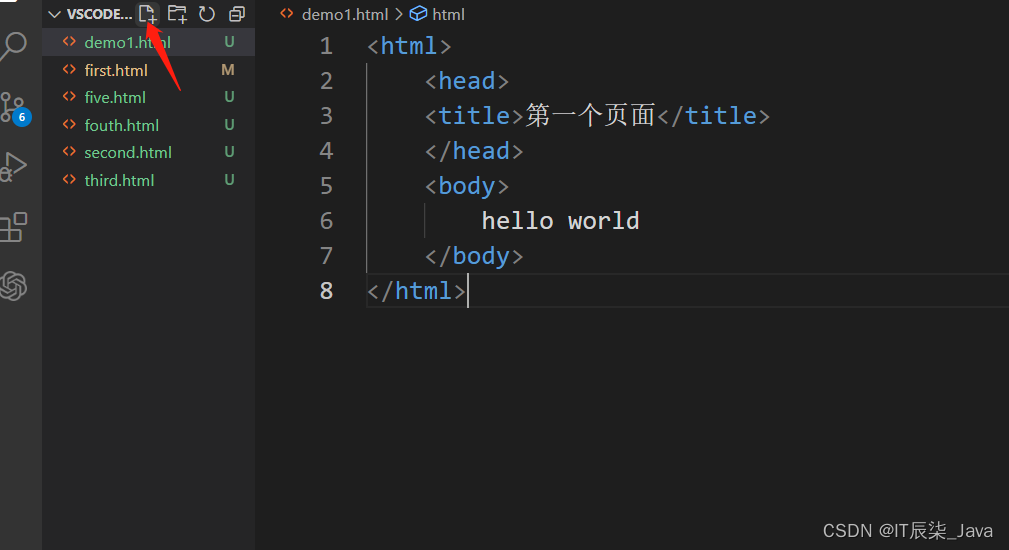This screenshot has width=1009, height=550.
Task: Click the opening body tag on line 5
Action: click(x=467, y=186)
